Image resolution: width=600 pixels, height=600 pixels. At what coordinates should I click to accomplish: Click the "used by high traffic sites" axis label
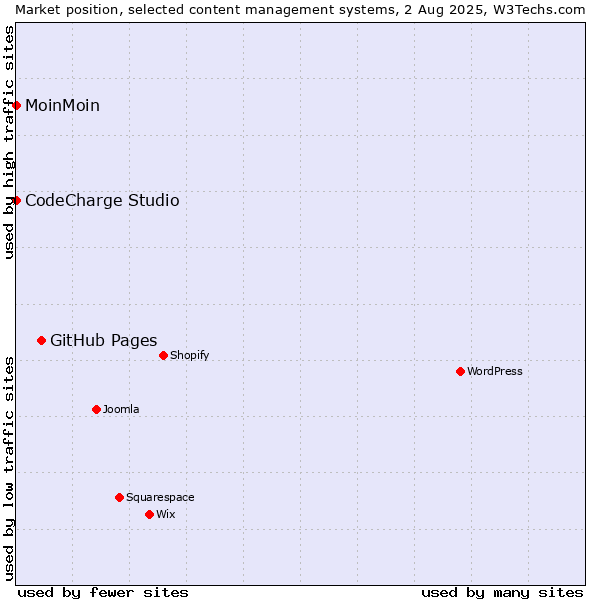tap(9, 142)
